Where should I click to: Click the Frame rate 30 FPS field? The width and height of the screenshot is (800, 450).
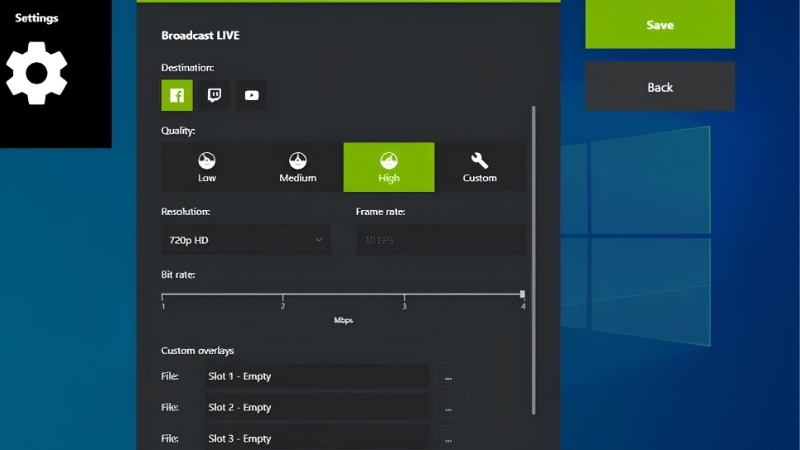pos(441,240)
